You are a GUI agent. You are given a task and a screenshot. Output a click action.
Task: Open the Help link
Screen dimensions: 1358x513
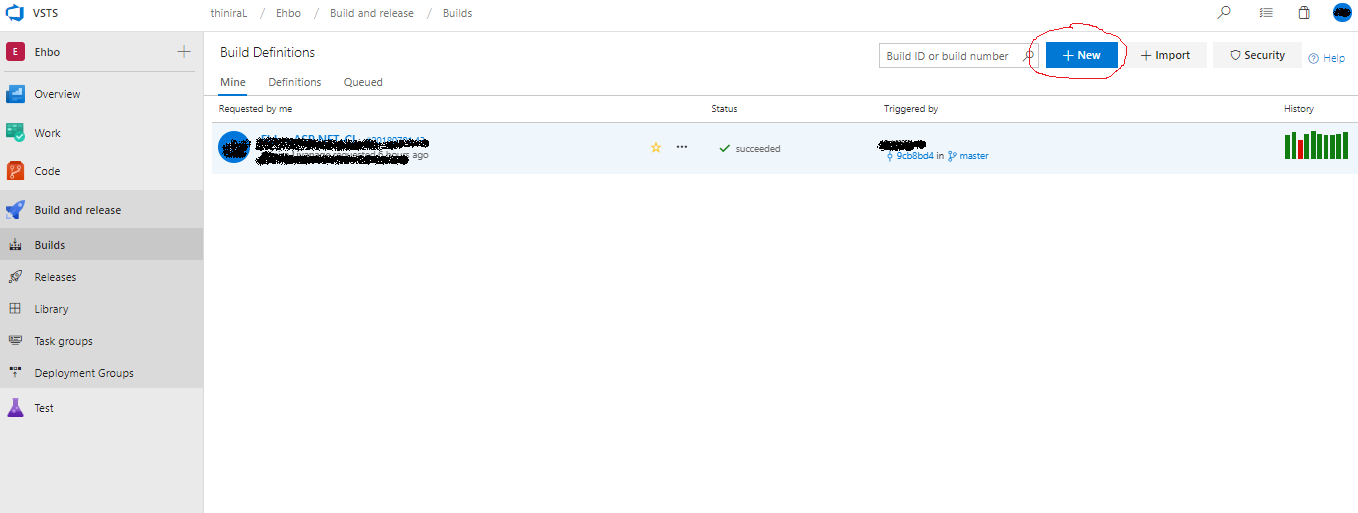[1327, 58]
